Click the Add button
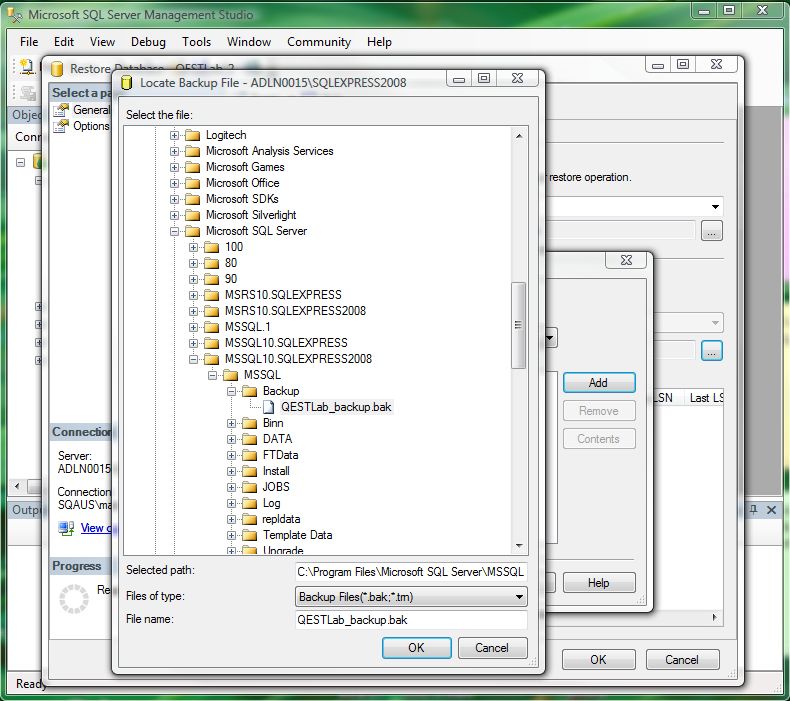This screenshot has width=790, height=701. click(598, 383)
